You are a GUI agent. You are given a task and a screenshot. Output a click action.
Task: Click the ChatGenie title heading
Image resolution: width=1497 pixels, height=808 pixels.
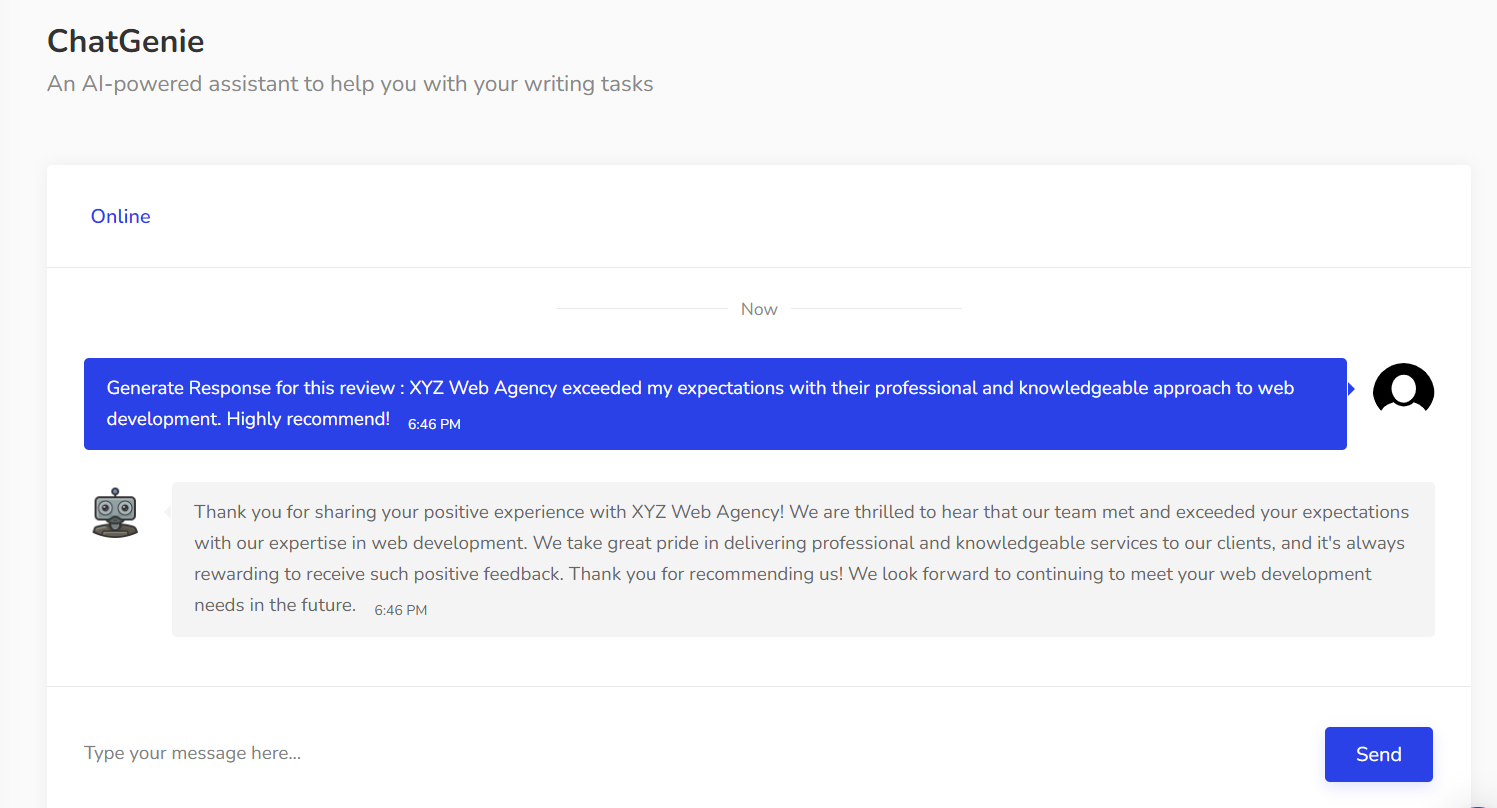tap(126, 41)
